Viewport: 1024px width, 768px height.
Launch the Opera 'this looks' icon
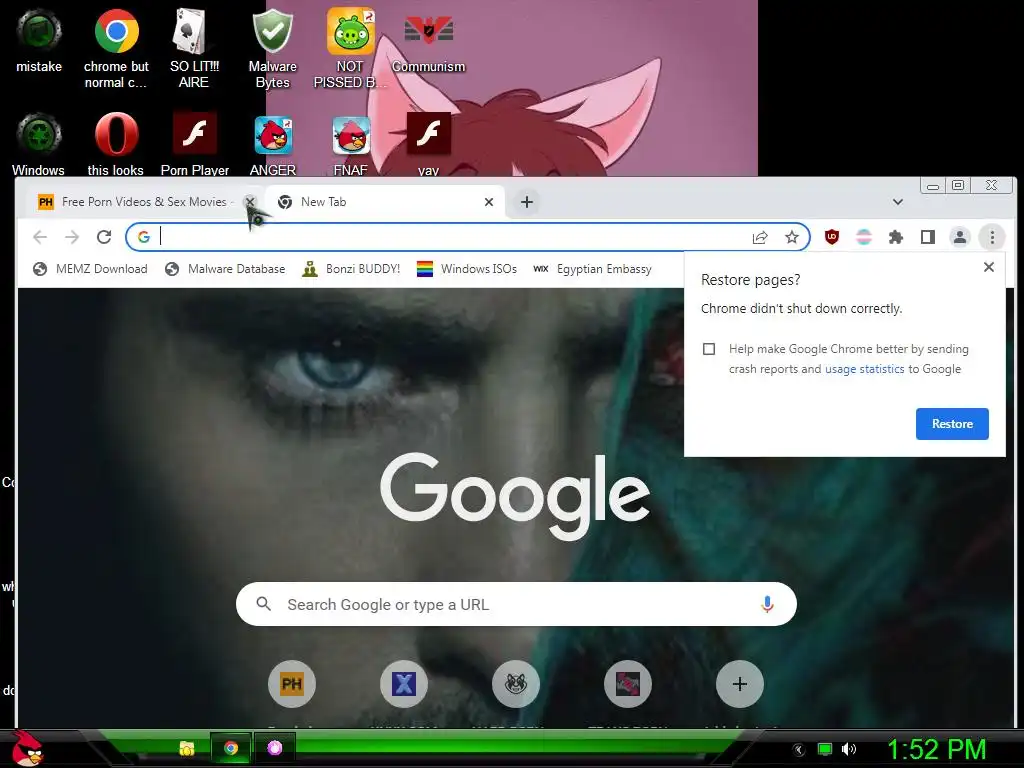(116, 144)
